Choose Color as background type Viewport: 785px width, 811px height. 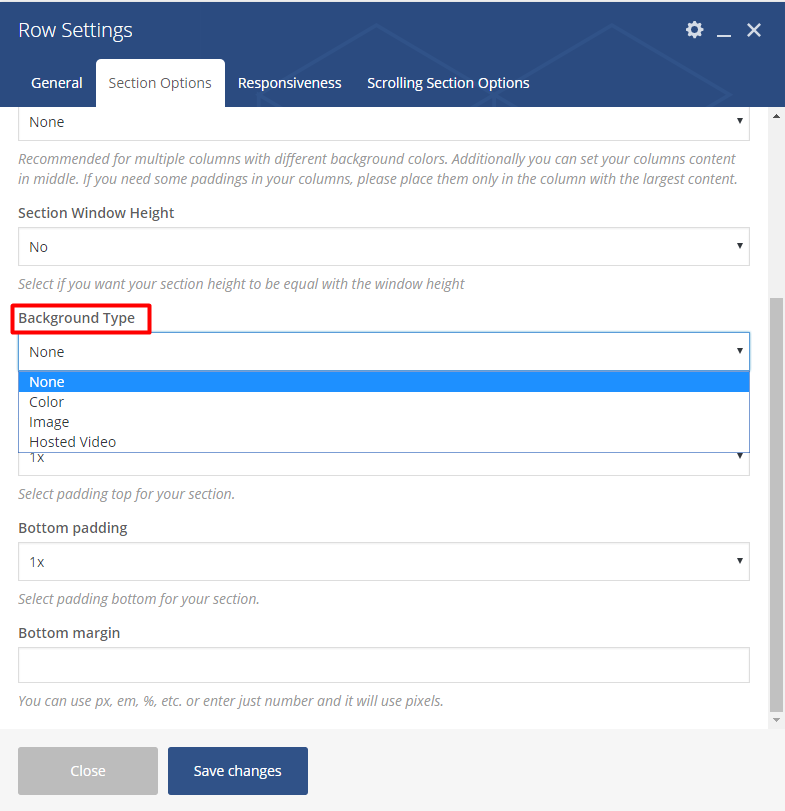point(384,402)
